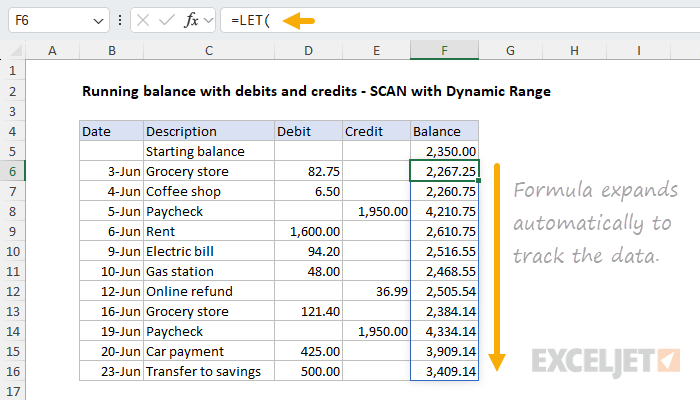The height and width of the screenshot is (400, 700).
Task: Select column A header
Action: click(x=52, y=50)
